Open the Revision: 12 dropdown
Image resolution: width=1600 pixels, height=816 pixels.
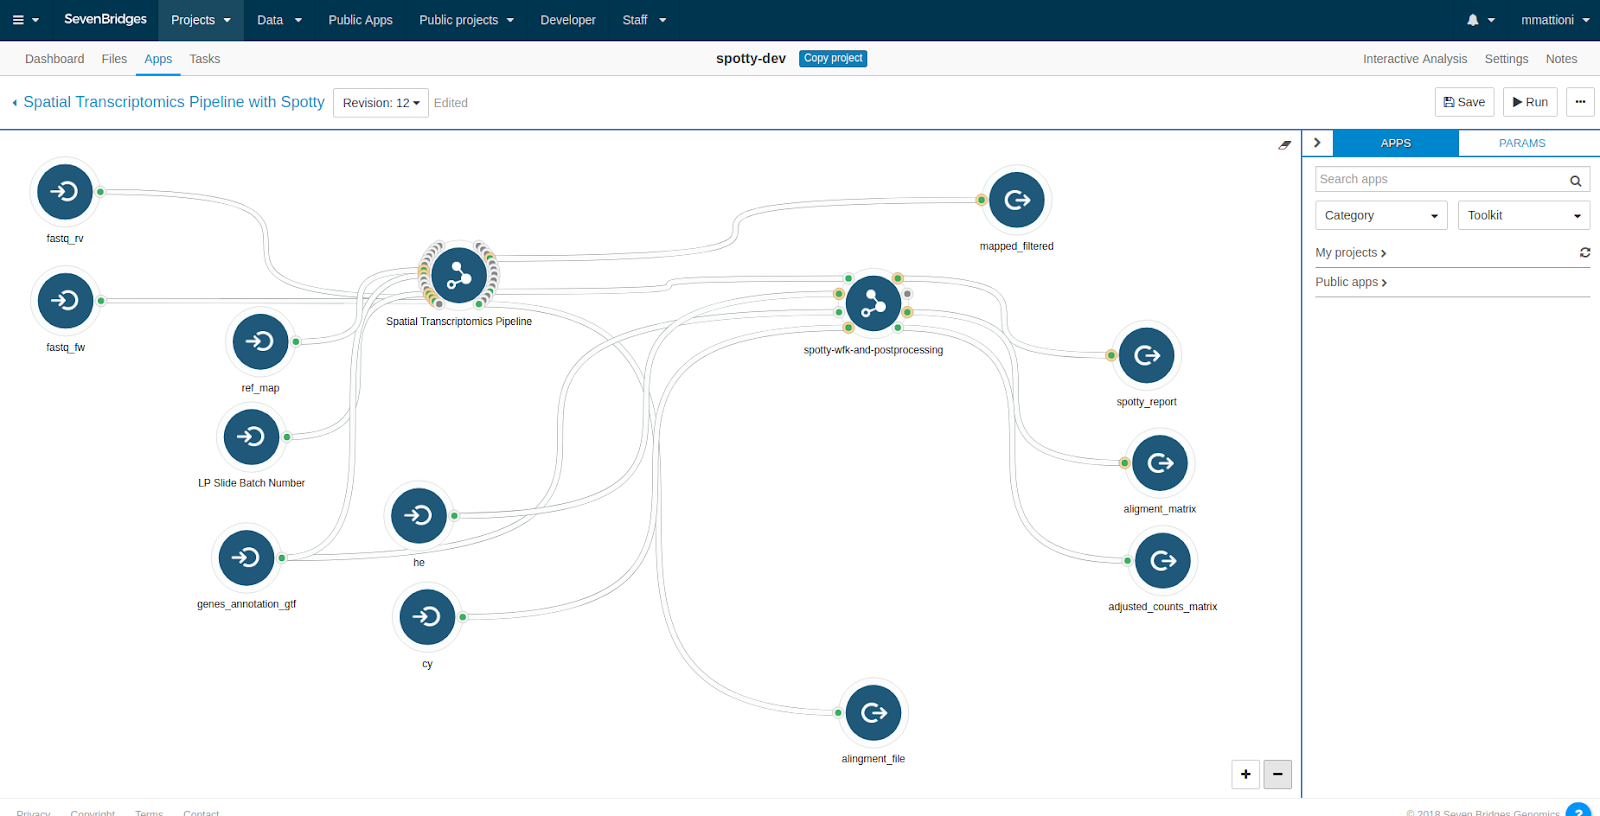[x=381, y=103]
